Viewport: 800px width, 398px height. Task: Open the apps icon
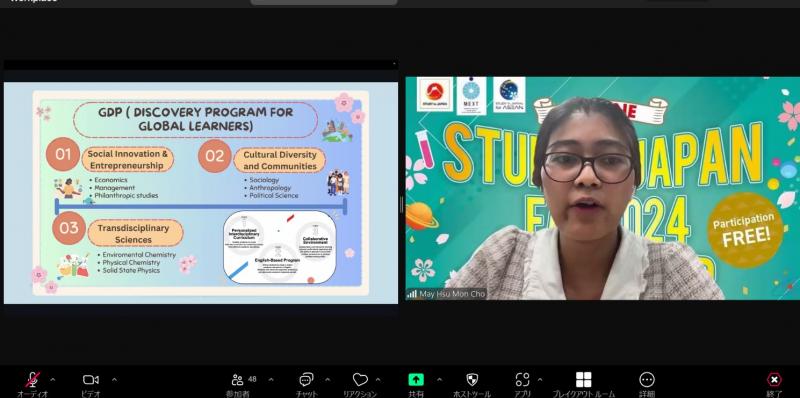tap(522, 380)
